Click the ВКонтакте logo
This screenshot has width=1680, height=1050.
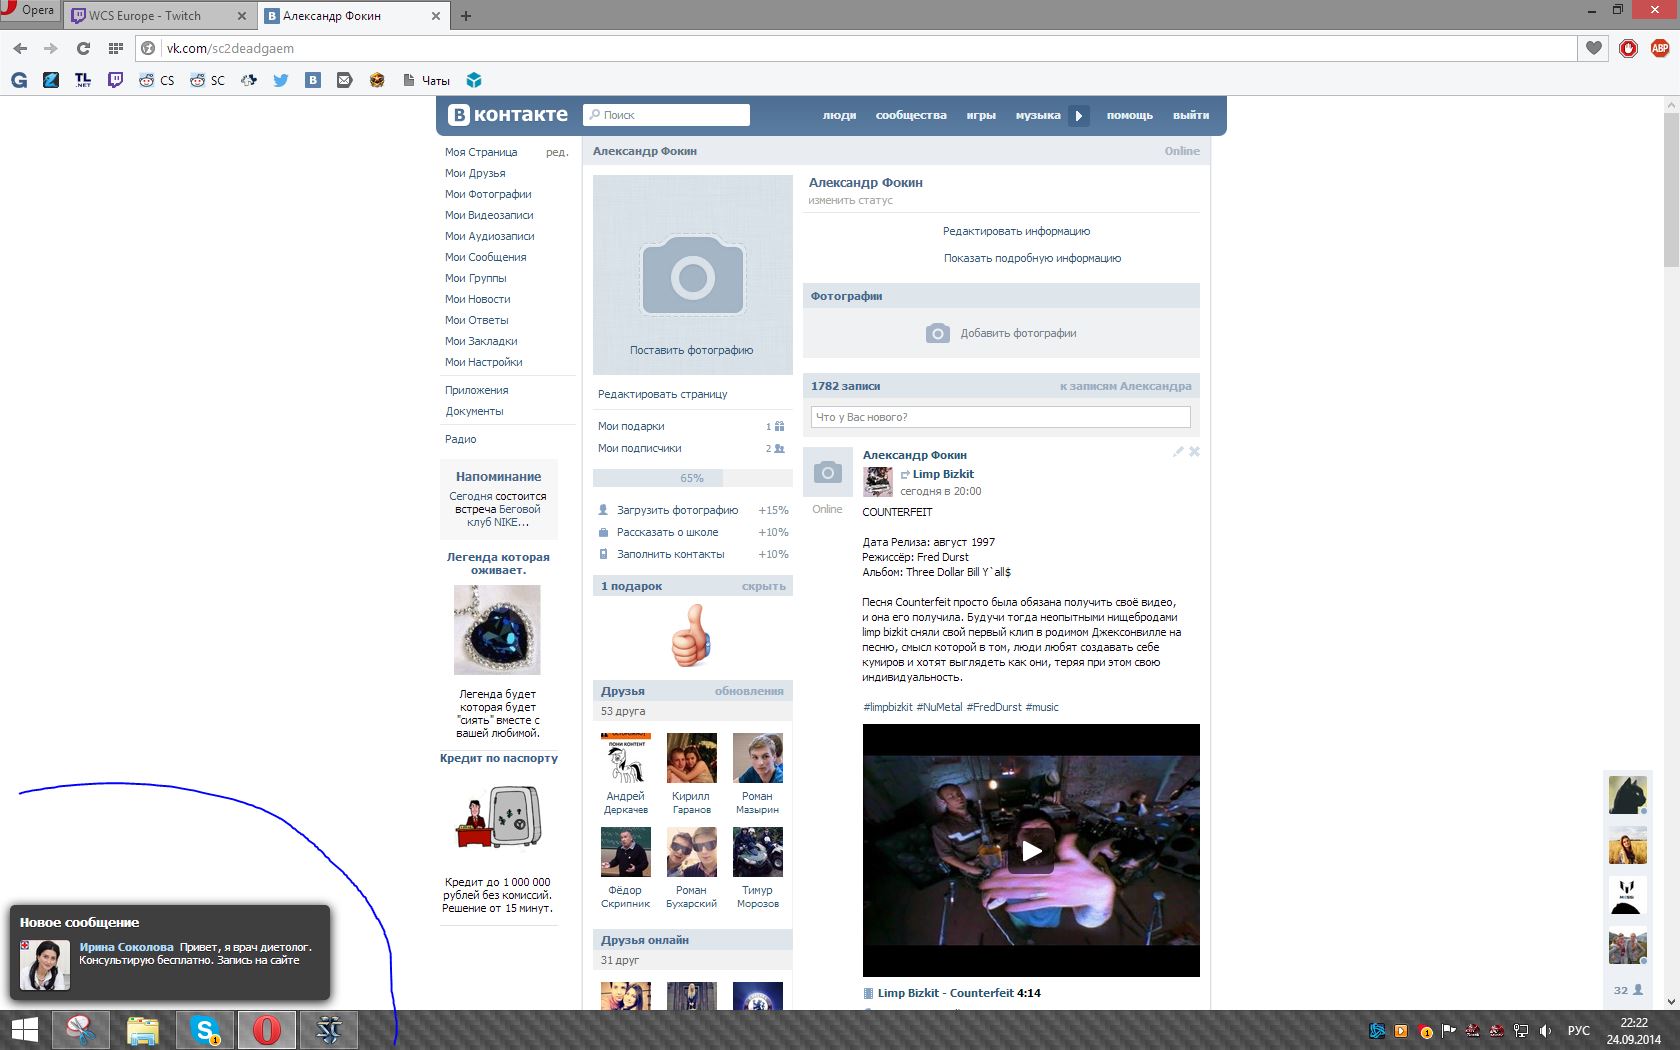(x=509, y=115)
